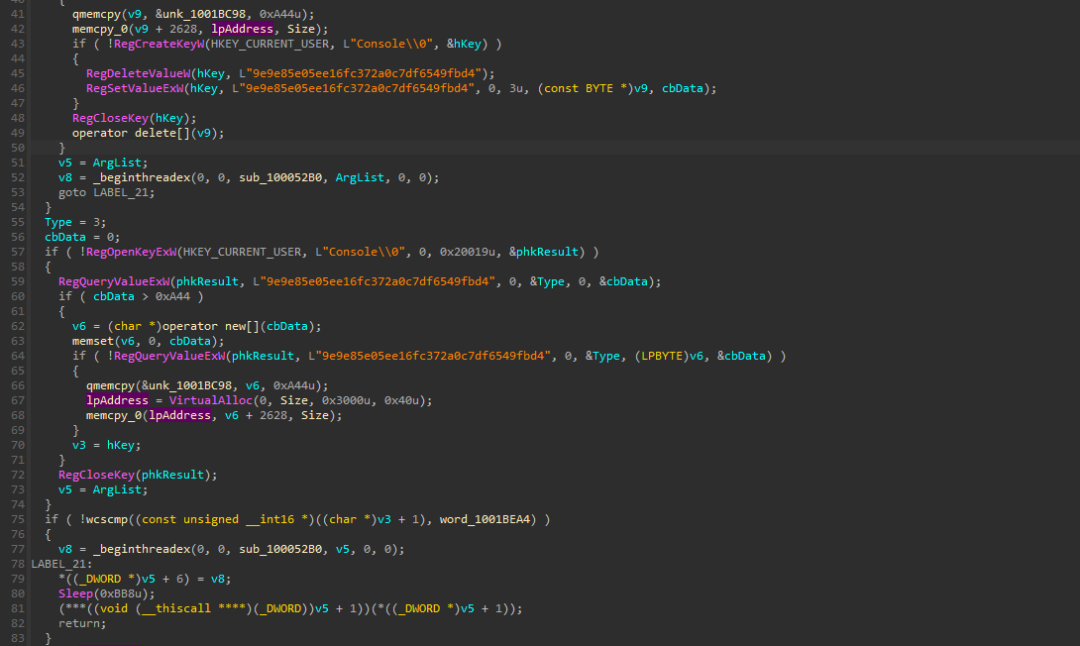The width and height of the screenshot is (1080, 646).
Task: Click line number 50 in gutter
Action: 17,148
